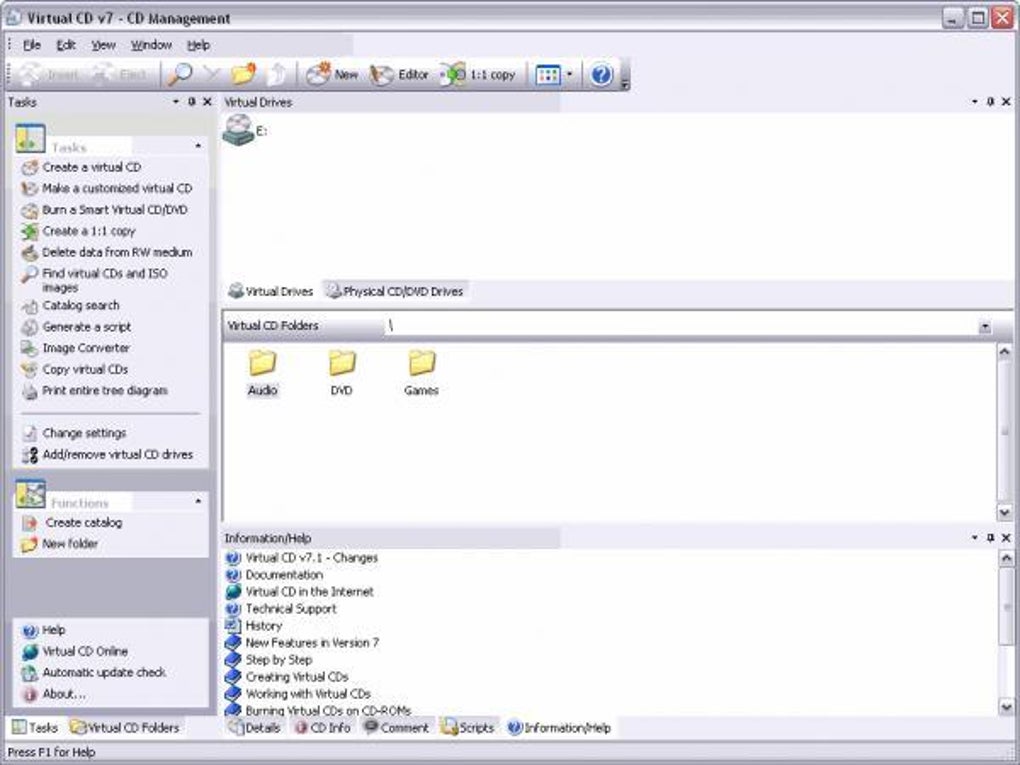The height and width of the screenshot is (765, 1020).
Task: Open the File menu
Action: [x=31, y=45]
